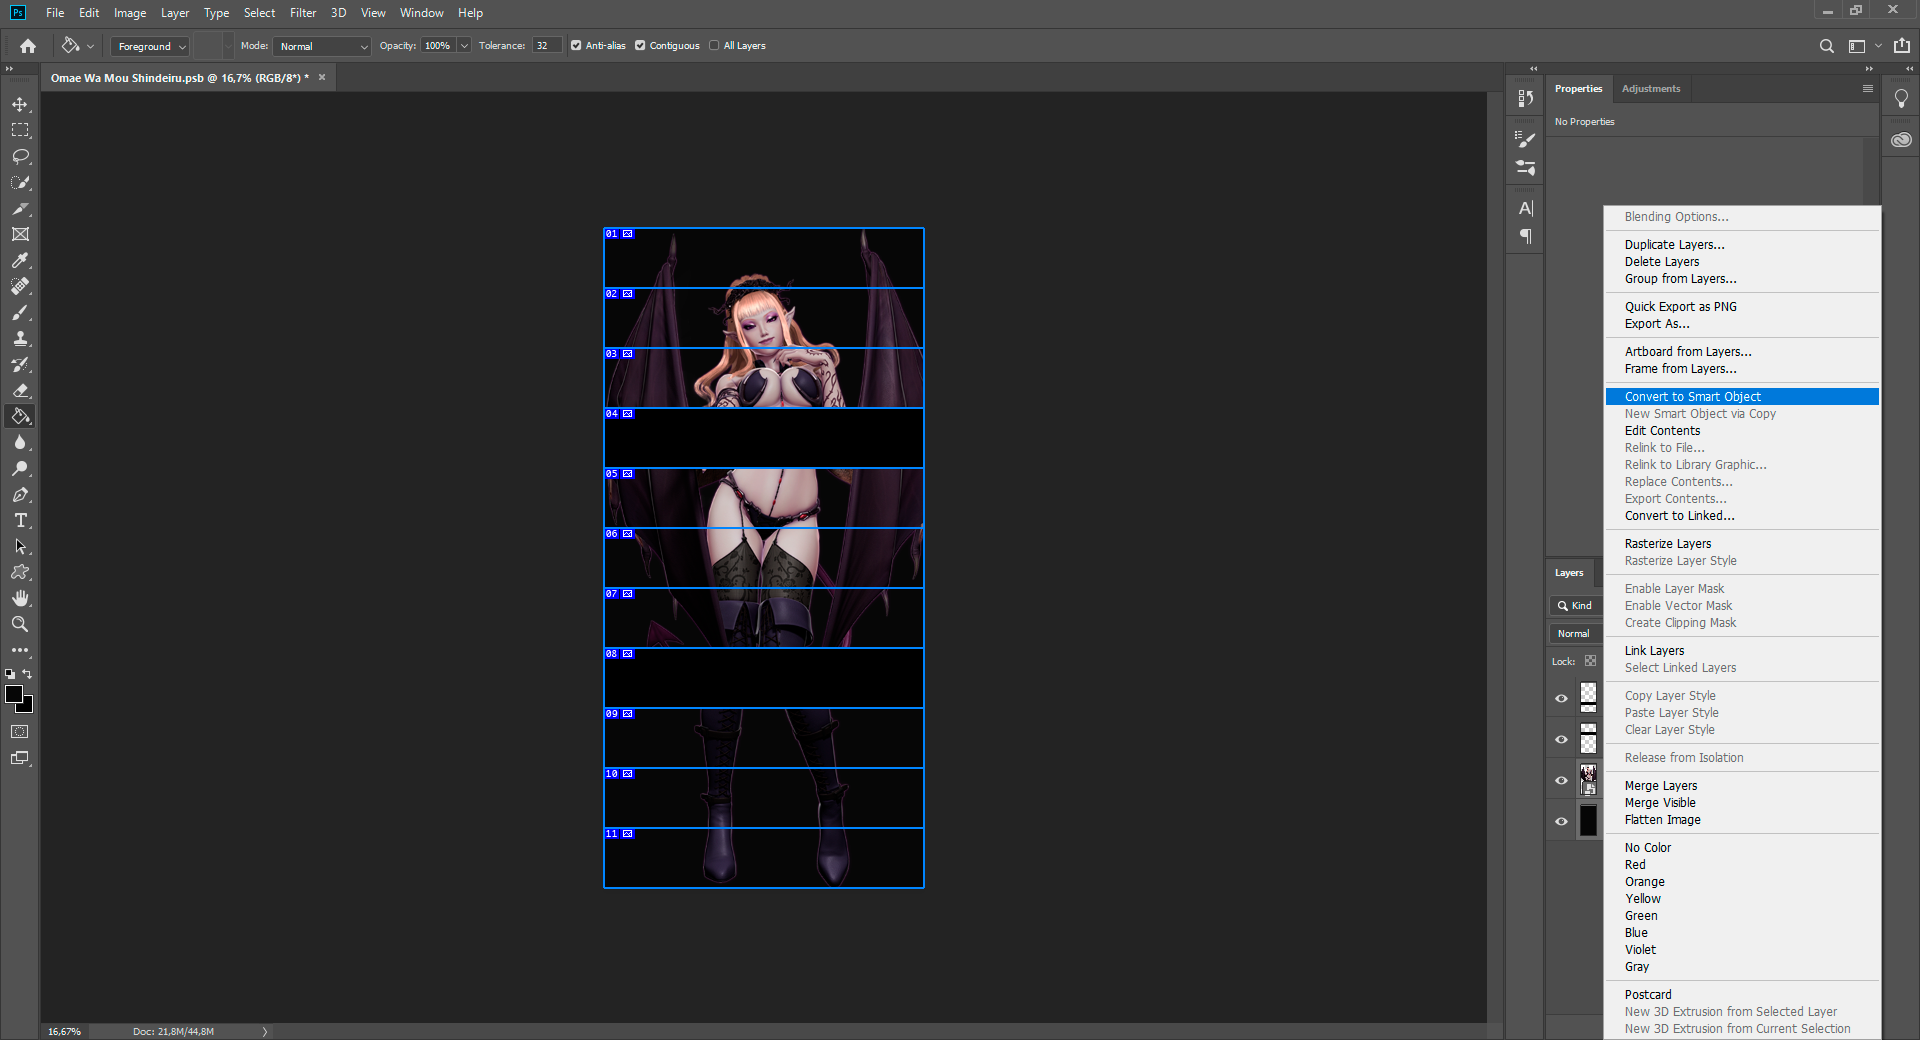Select the Pen tool

tap(20, 494)
